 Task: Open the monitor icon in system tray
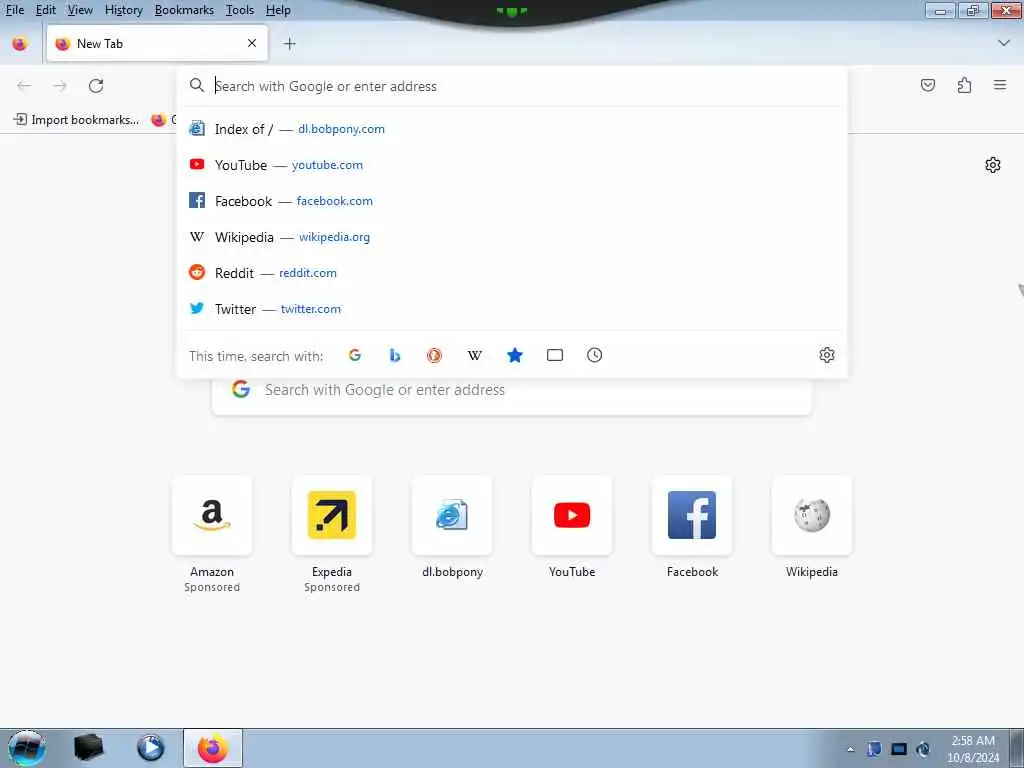[x=899, y=749]
